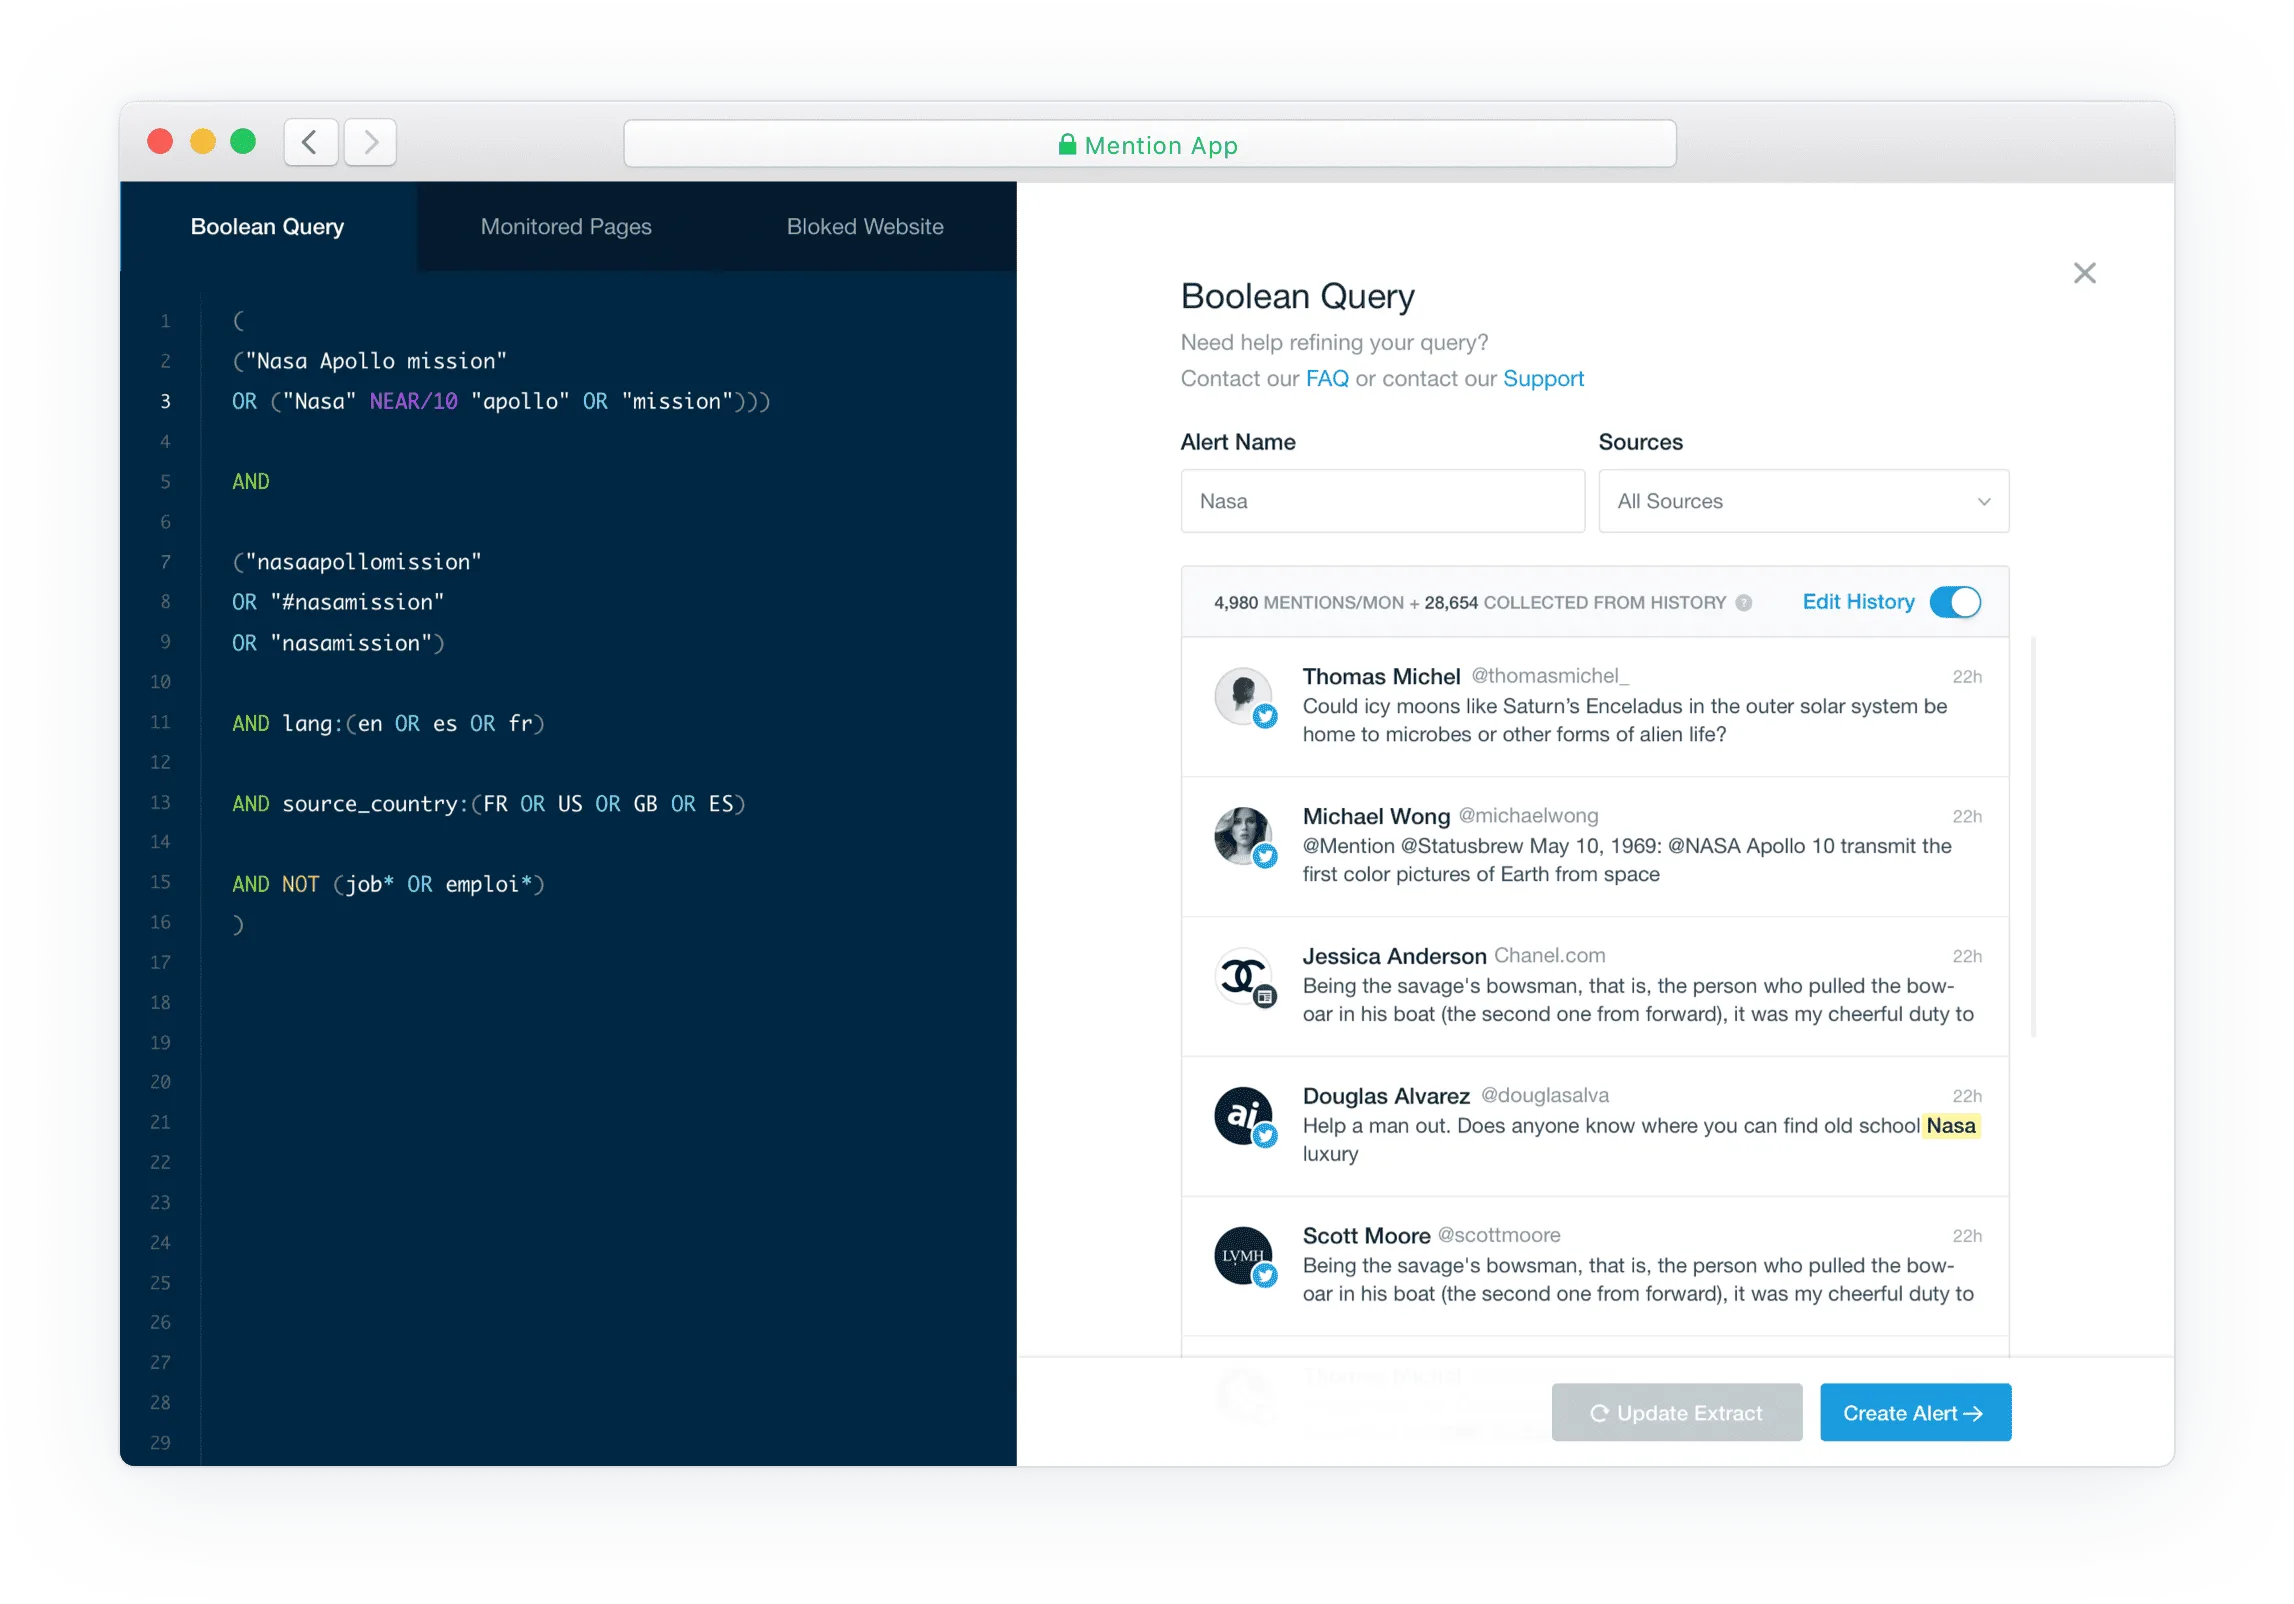The height and width of the screenshot is (1604, 2294).
Task: Click the Twitter badge on Scott Moore's avatar
Action: (1265, 1276)
